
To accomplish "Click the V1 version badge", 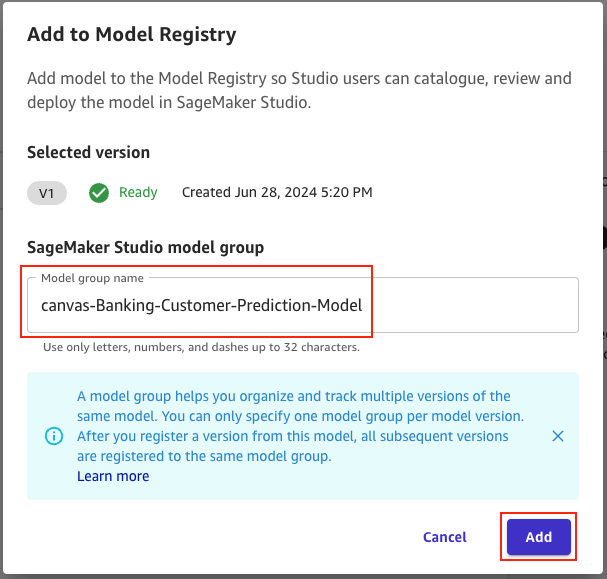I will point(46,192).
